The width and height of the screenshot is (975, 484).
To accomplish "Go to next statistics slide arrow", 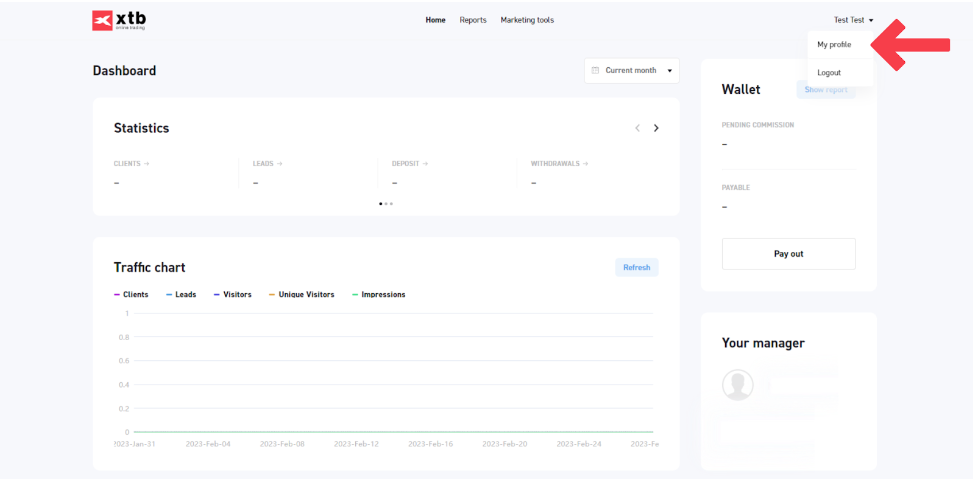I will (x=656, y=128).
